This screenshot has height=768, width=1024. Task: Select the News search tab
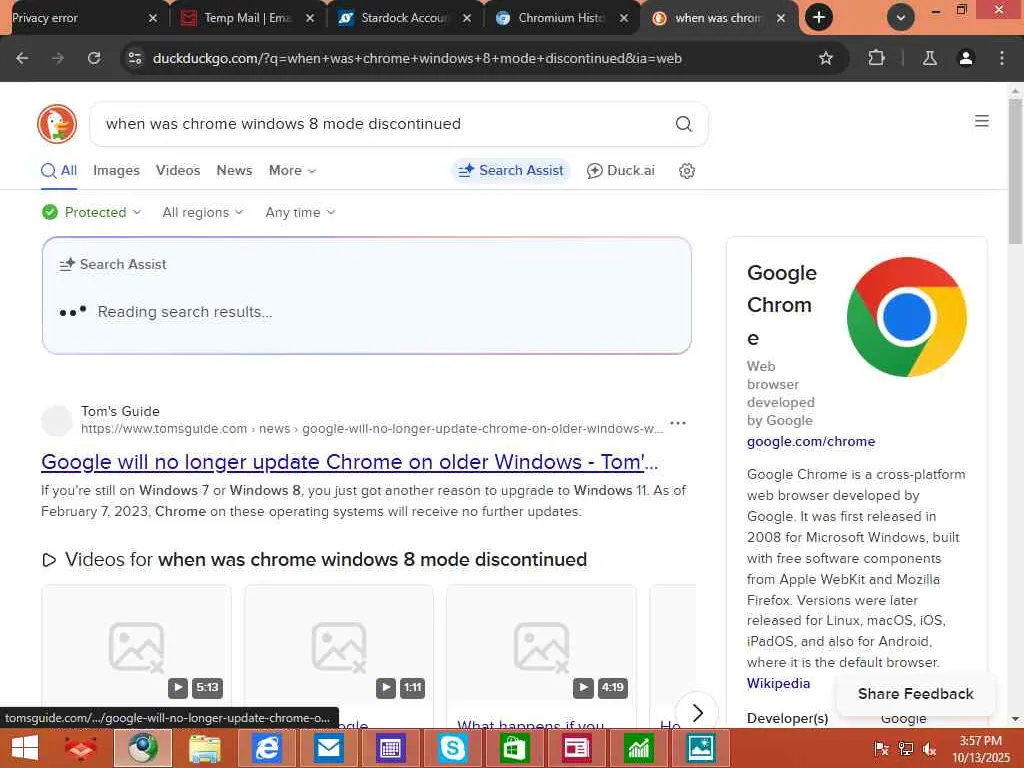[x=234, y=170]
